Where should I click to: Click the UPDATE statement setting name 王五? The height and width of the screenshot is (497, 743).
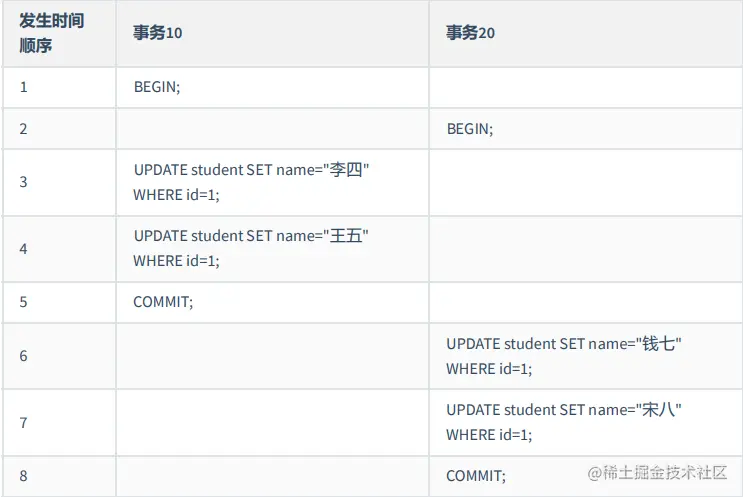(x=252, y=248)
